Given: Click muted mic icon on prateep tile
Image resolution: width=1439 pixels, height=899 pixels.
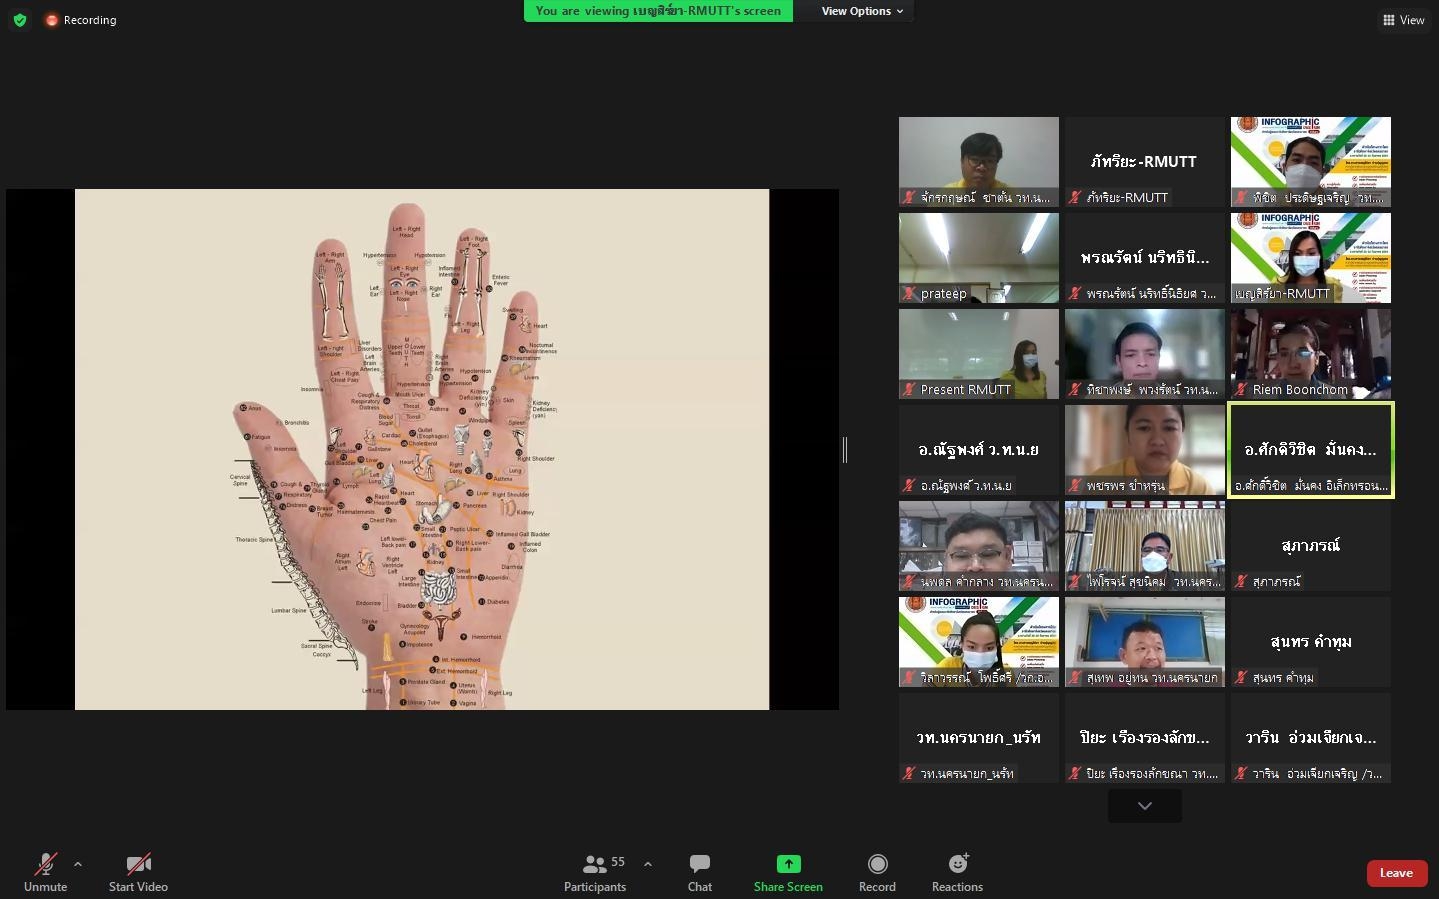Looking at the screenshot, I should tap(909, 294).
